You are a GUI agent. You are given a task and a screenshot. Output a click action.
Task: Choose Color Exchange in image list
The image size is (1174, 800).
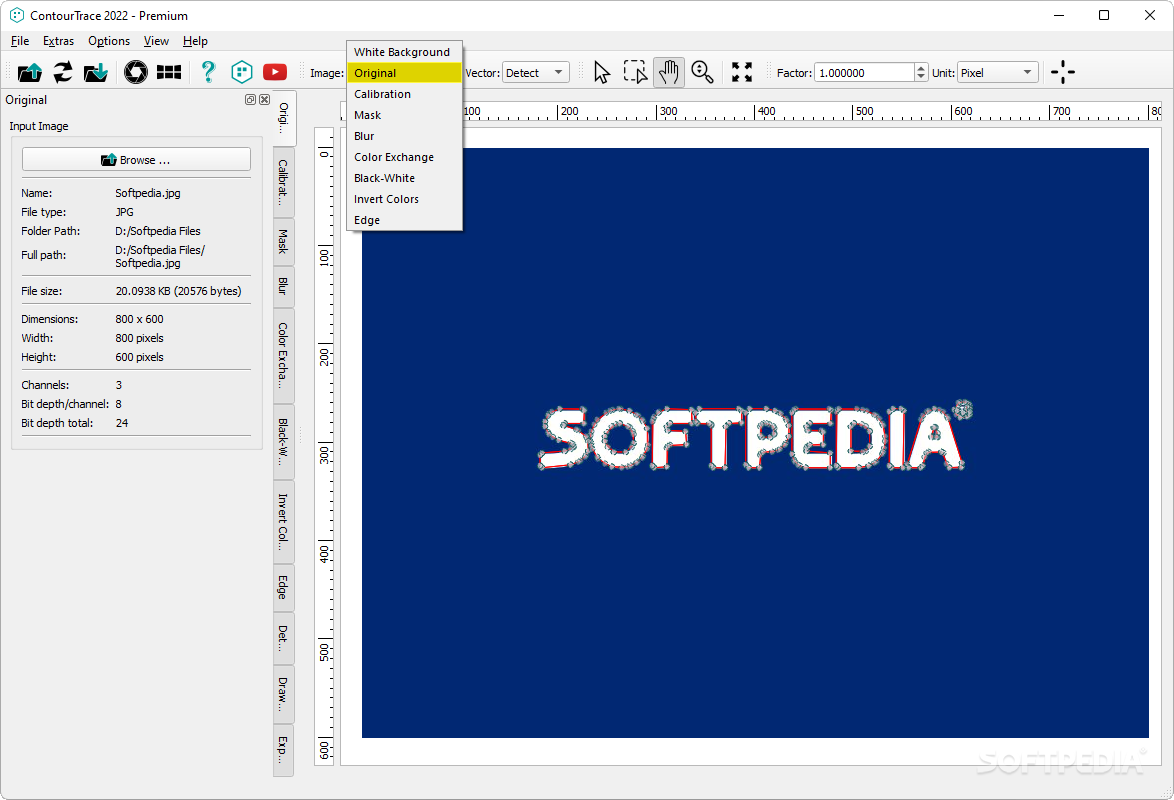(x=404, y=157)
